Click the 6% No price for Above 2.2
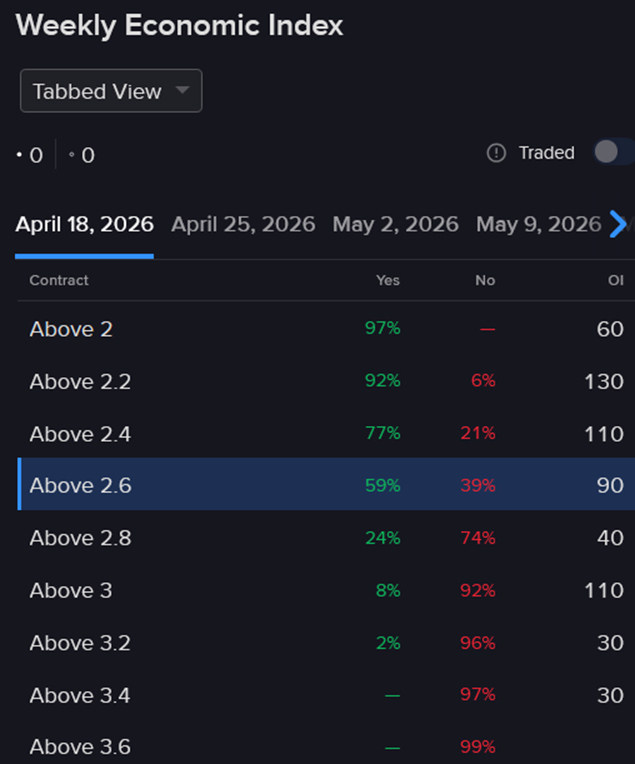Viewport: 635px width, 764px height. (x=484, y=381)
